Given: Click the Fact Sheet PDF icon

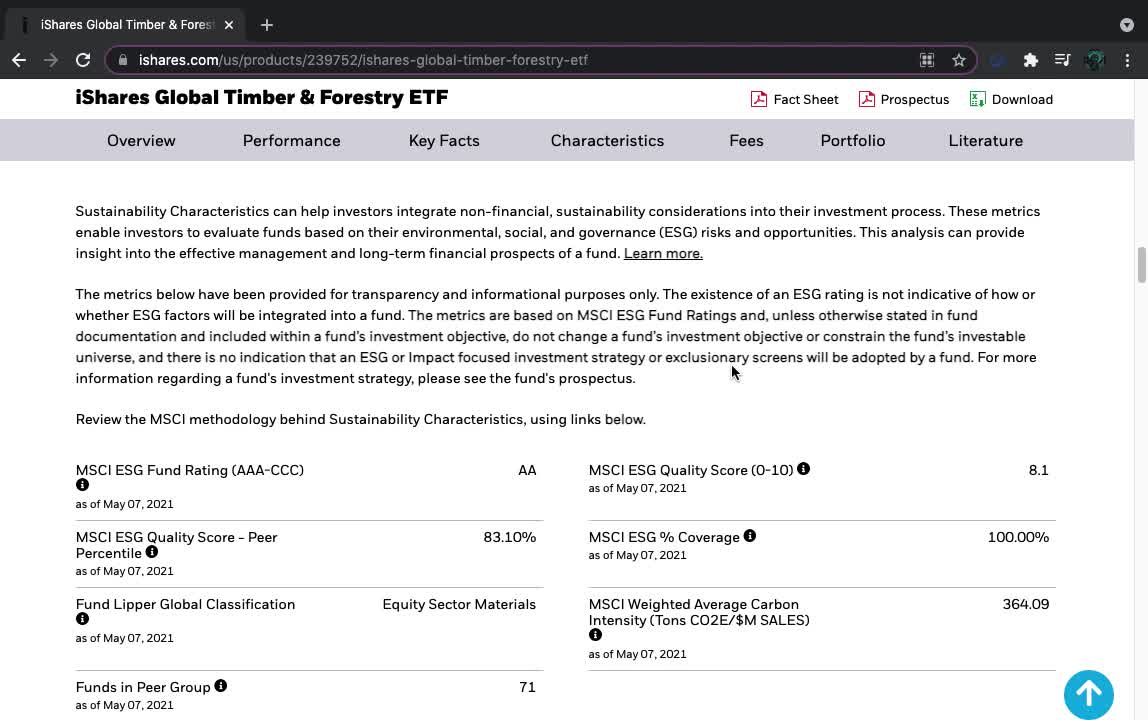Looking at the screenshot, I should 758,99.
